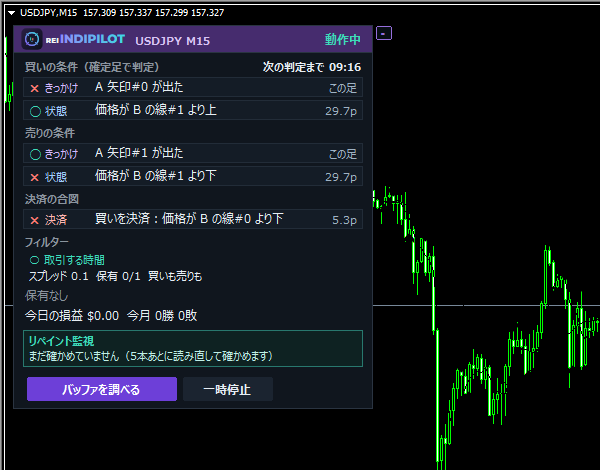The height and width of the screenshot is (470, 600).
Task: Click the 保有なし status text
Action: click(x=46, y=296)
